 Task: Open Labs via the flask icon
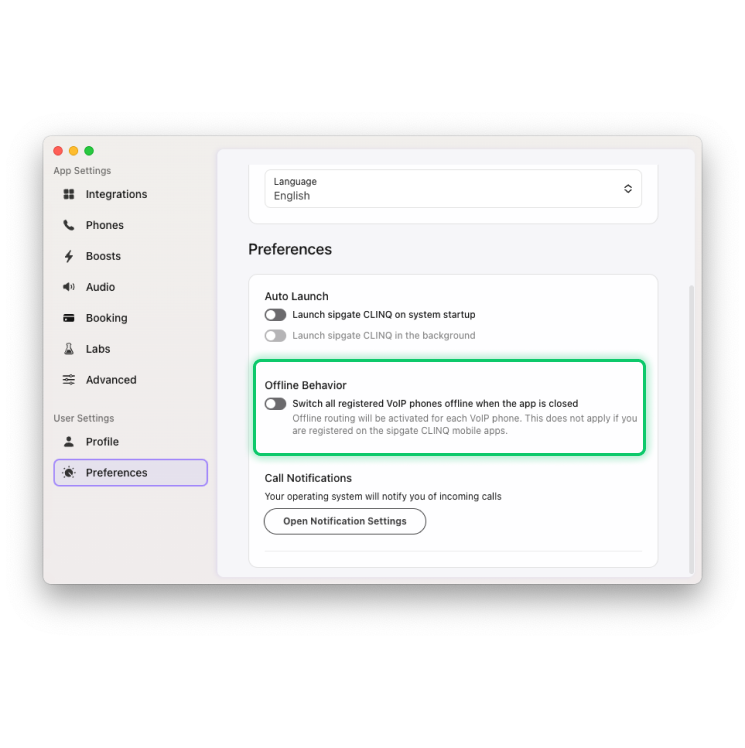[69, 349]
